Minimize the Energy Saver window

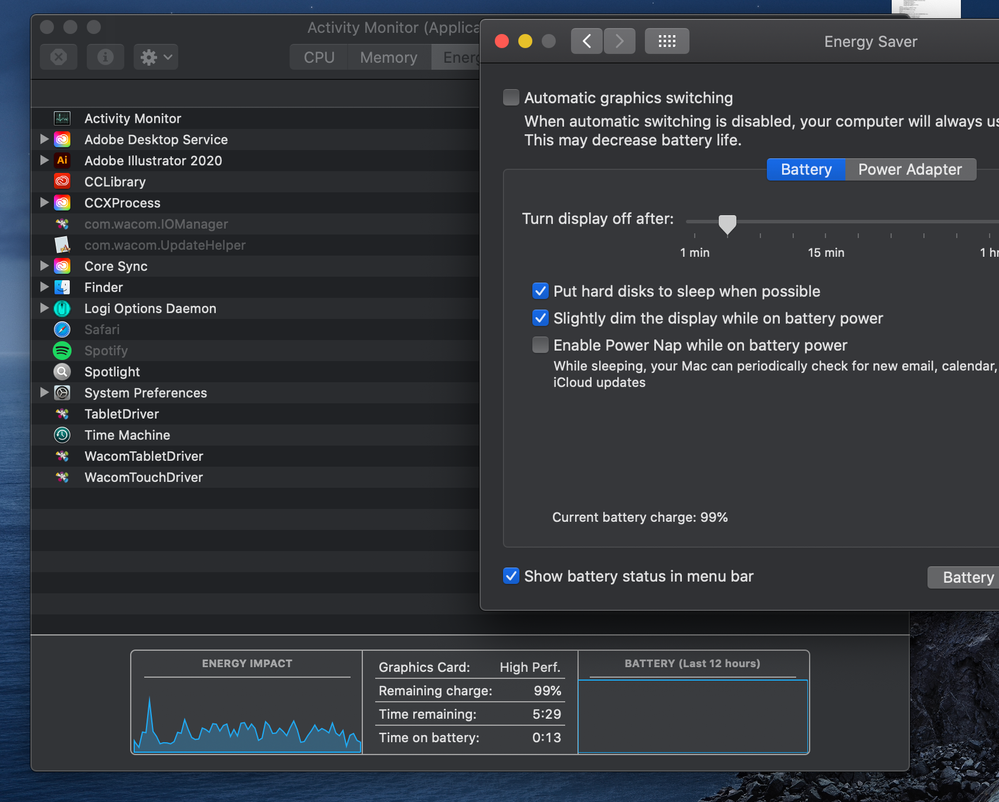point(525,41)
